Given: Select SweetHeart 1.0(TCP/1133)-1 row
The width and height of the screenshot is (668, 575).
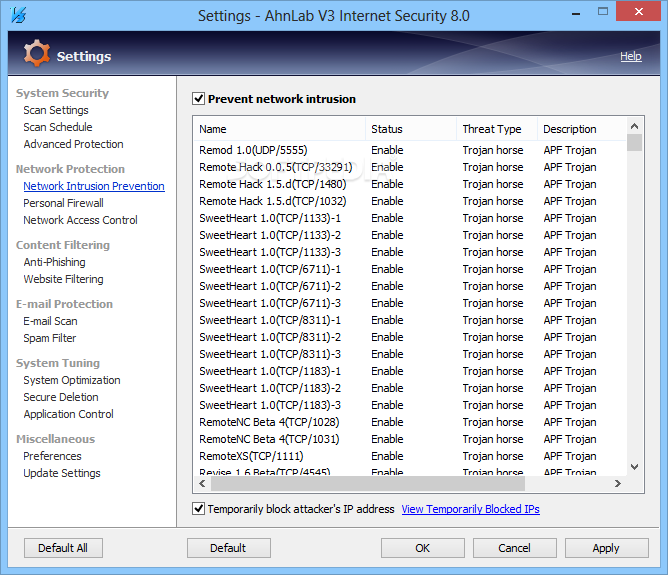Looking at the screenshot, I should [x=410, y=218].
